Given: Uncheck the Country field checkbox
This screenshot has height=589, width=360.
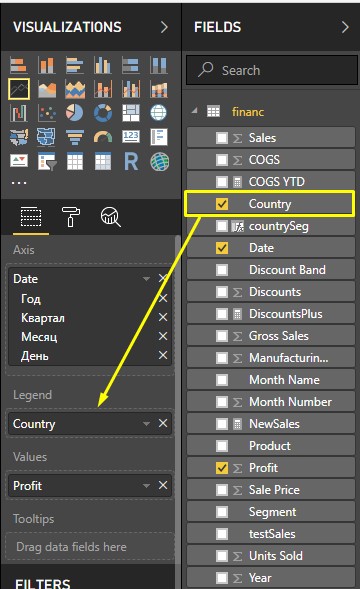Looking at the screenshot, I should click(222, 204).
